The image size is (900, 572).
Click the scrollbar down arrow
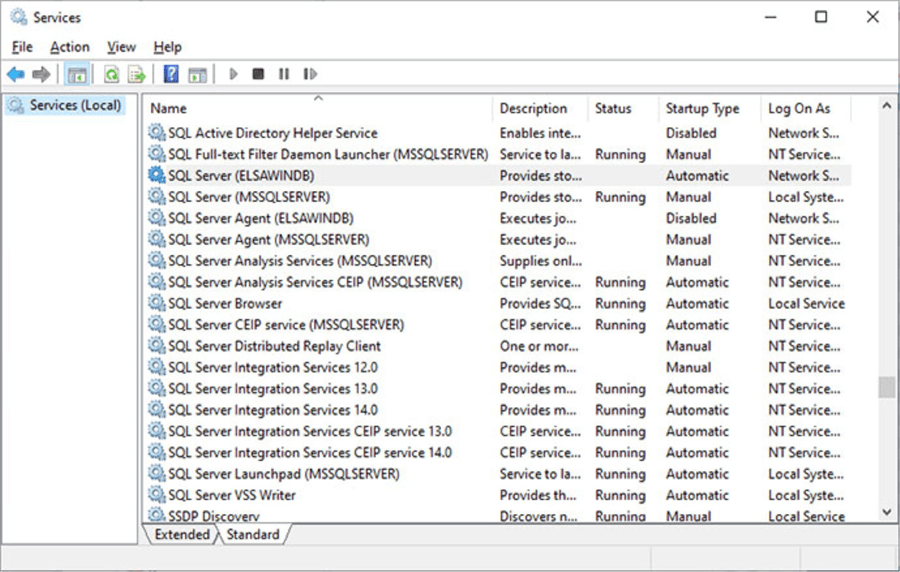[886, 512]
